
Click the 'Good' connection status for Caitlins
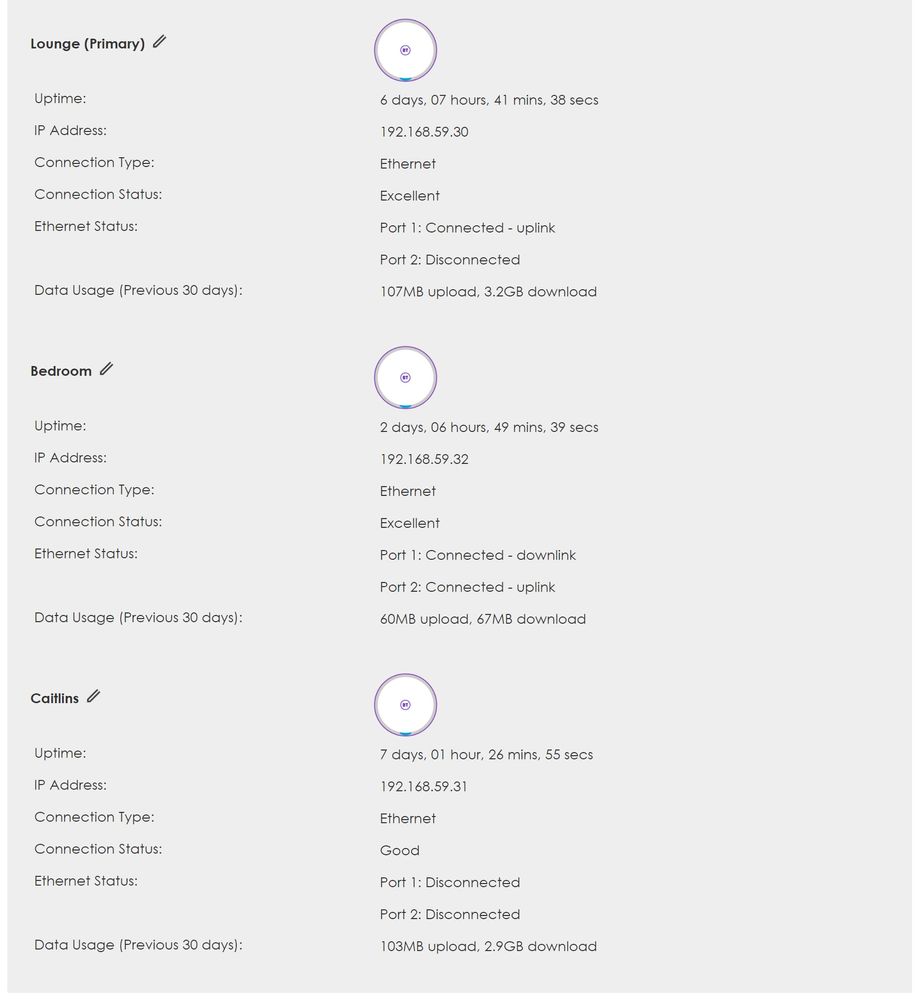pyautogui.click(x=399, y=850)
